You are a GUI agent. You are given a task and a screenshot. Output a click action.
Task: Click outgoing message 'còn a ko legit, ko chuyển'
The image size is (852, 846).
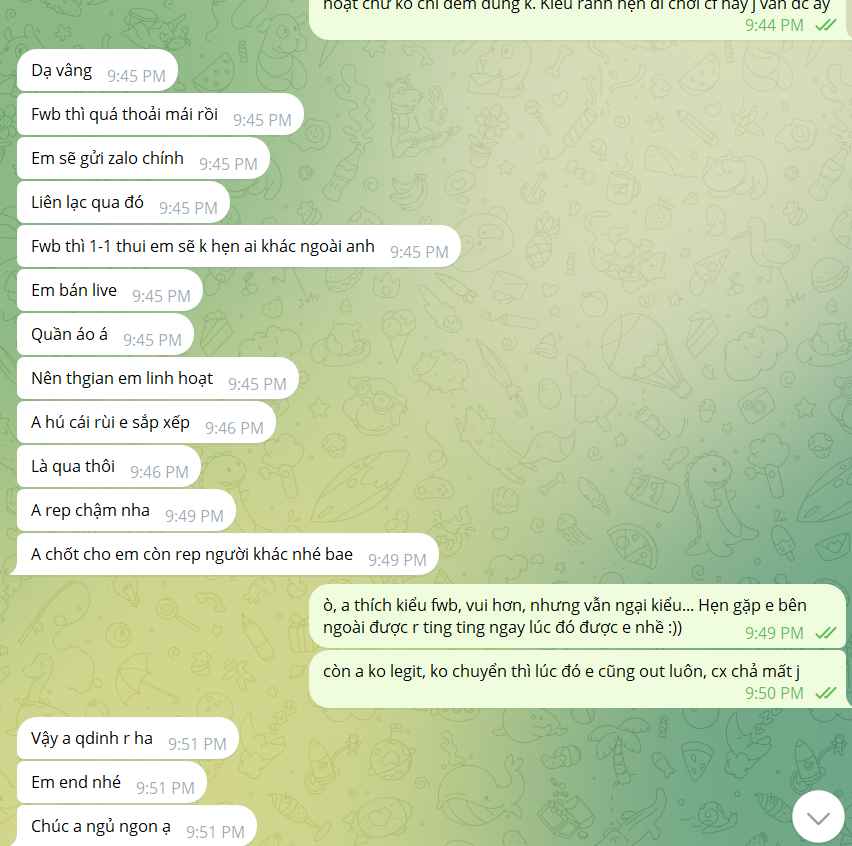coord(578,680)
